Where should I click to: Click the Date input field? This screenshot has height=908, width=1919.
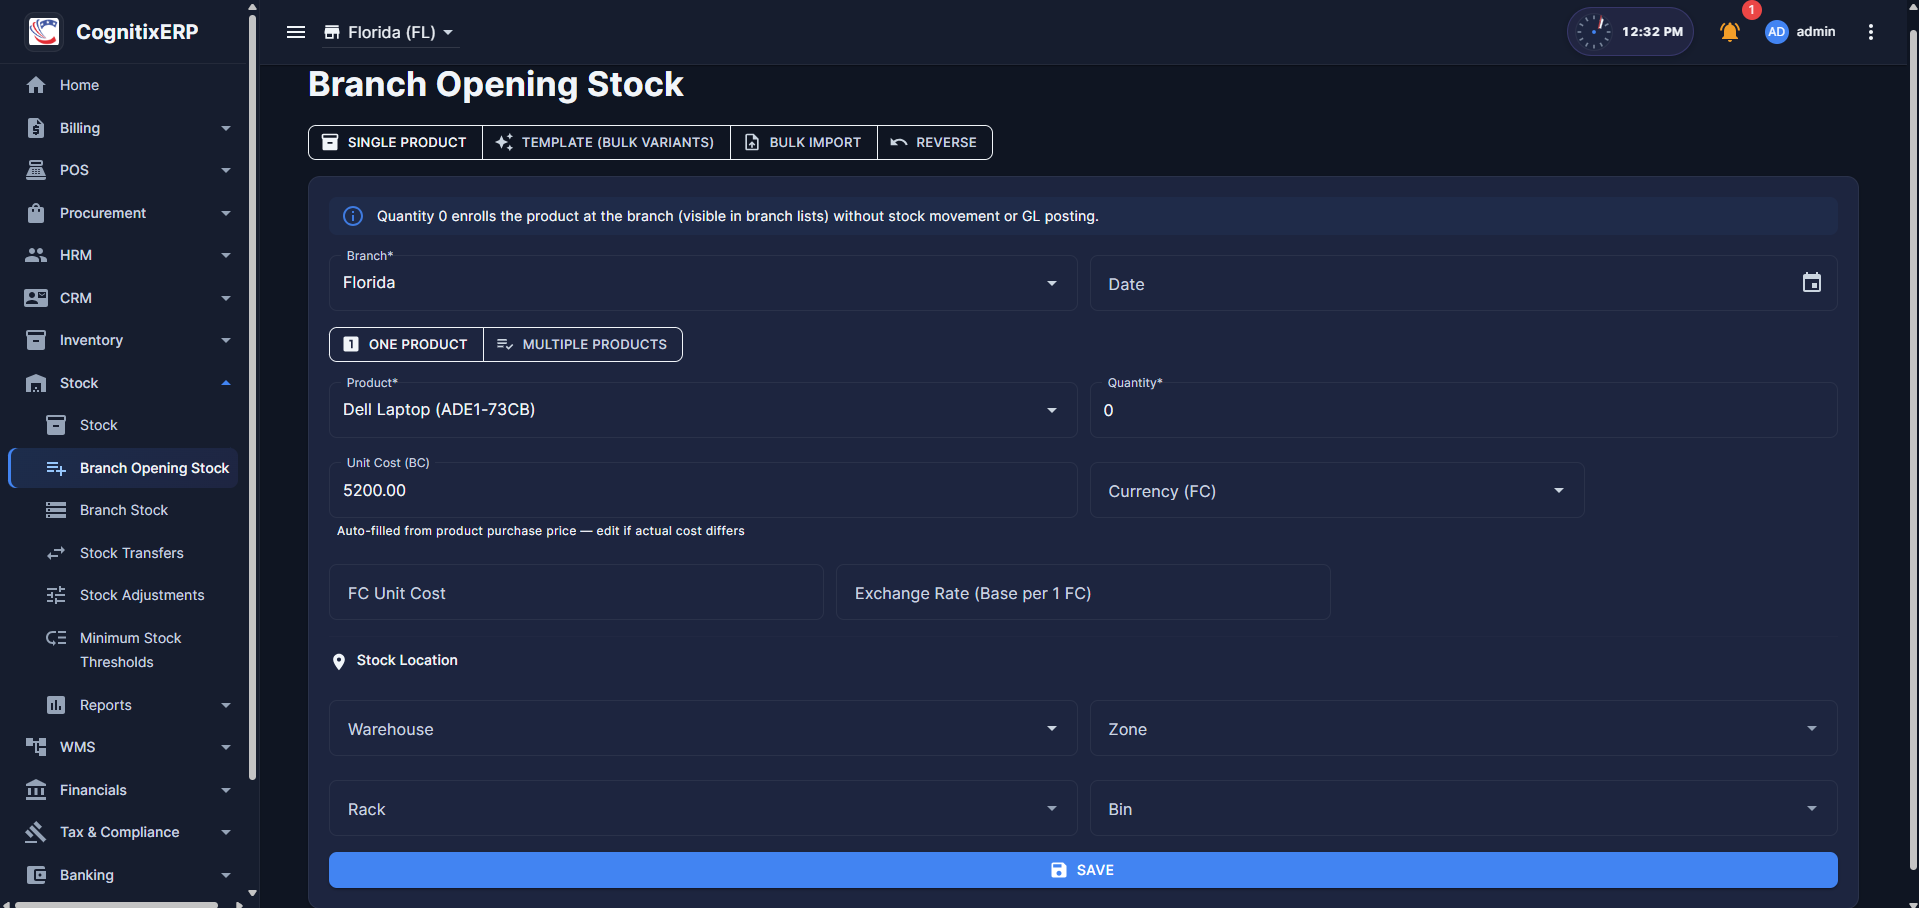coord(1463,283)
